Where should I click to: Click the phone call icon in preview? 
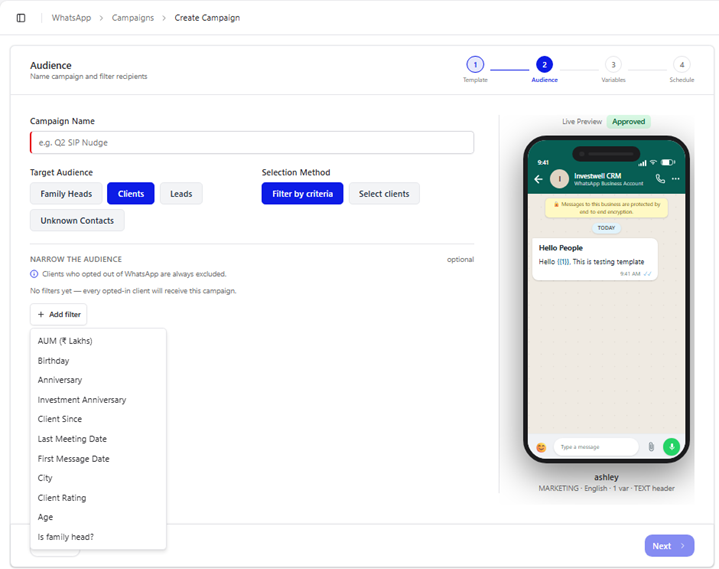coord(660,179)
